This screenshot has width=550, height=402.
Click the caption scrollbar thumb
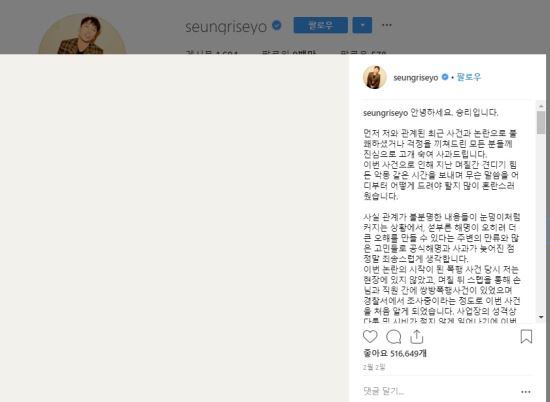click(541, 123)
